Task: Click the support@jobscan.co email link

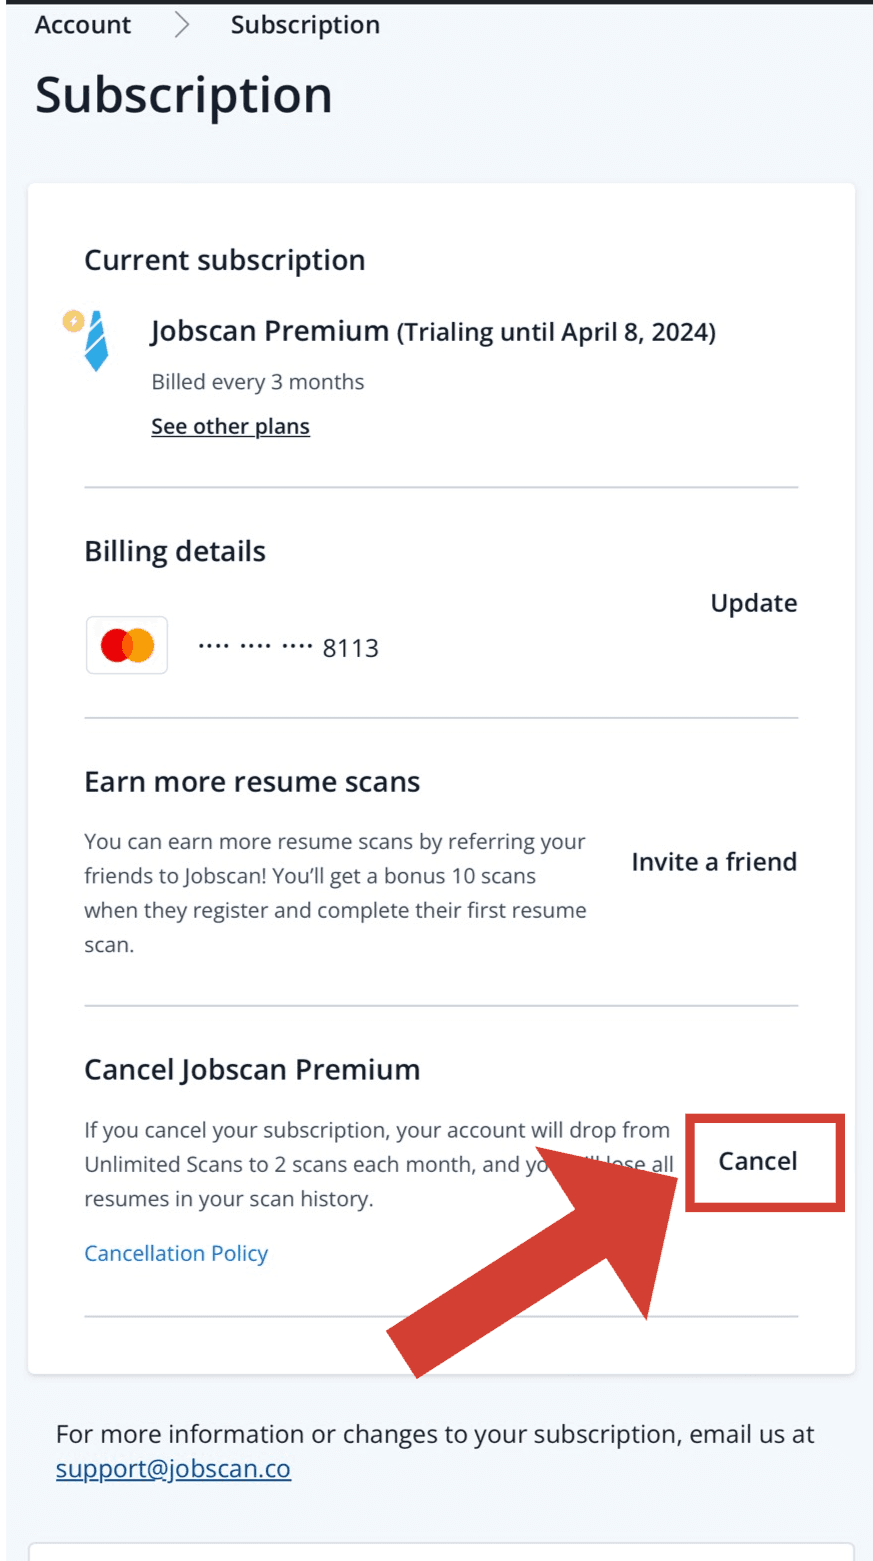Action: (173, 1469)
